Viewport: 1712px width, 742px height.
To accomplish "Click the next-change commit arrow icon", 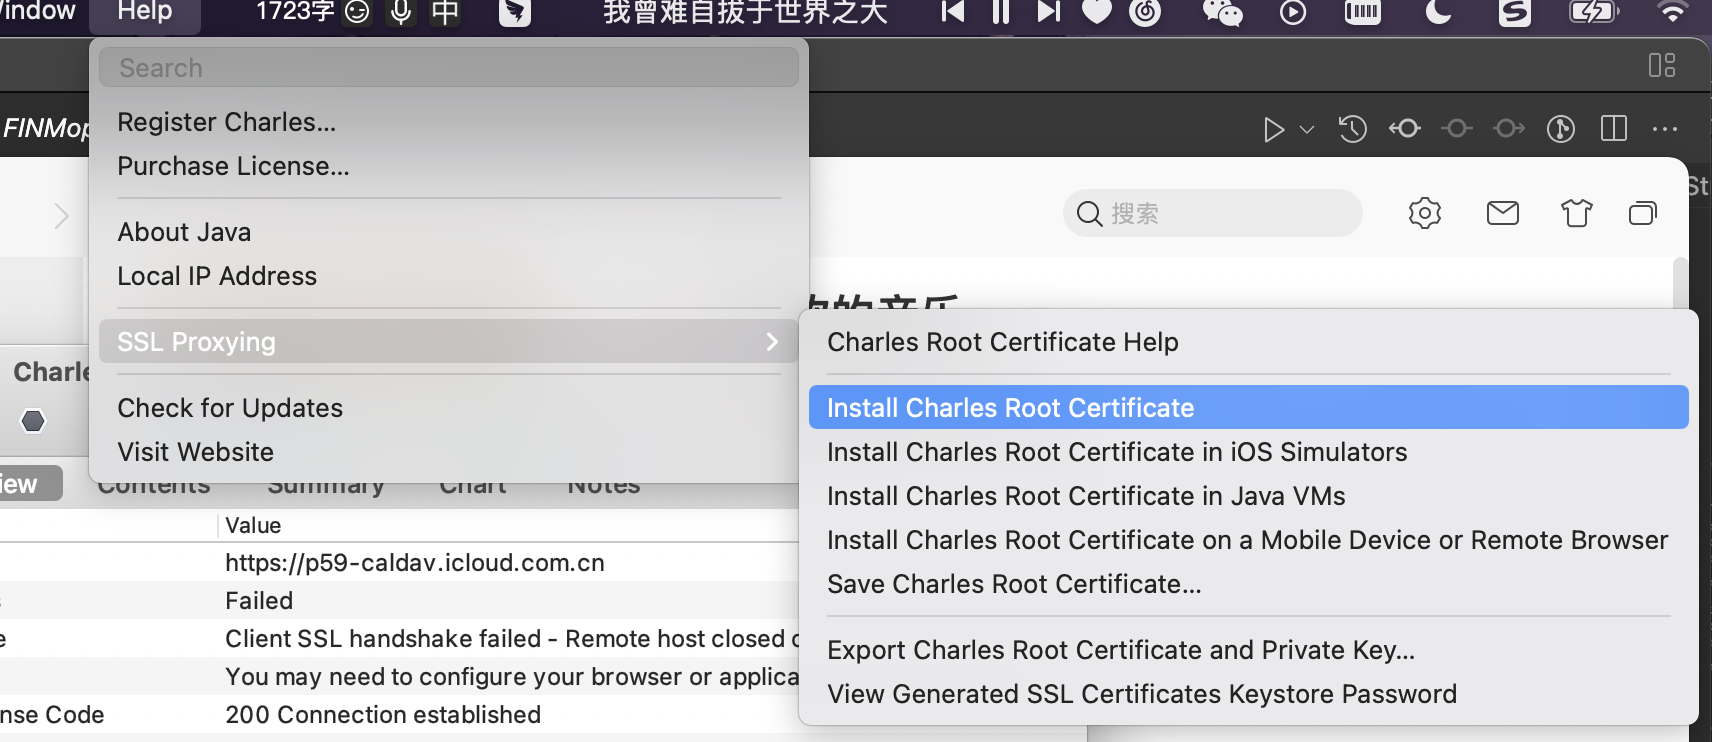I will point(1509,128).
